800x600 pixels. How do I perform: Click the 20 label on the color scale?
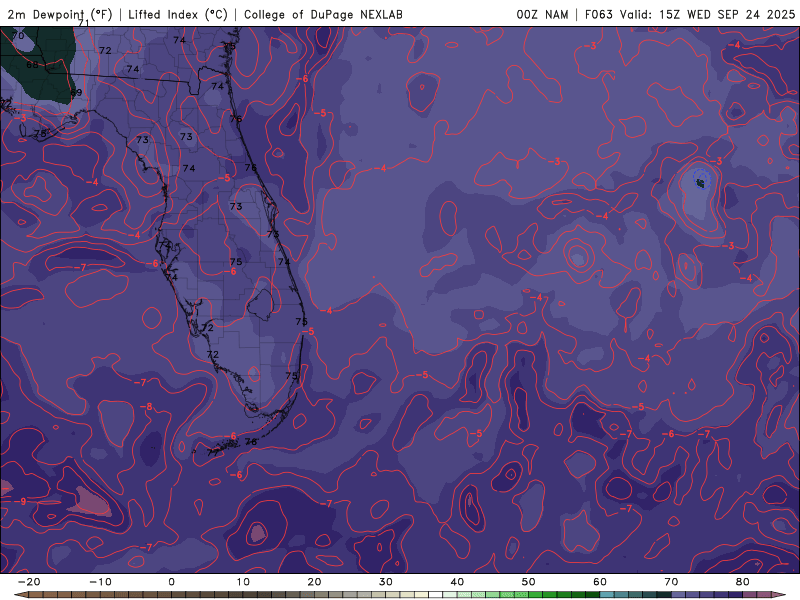click(314, 582)
